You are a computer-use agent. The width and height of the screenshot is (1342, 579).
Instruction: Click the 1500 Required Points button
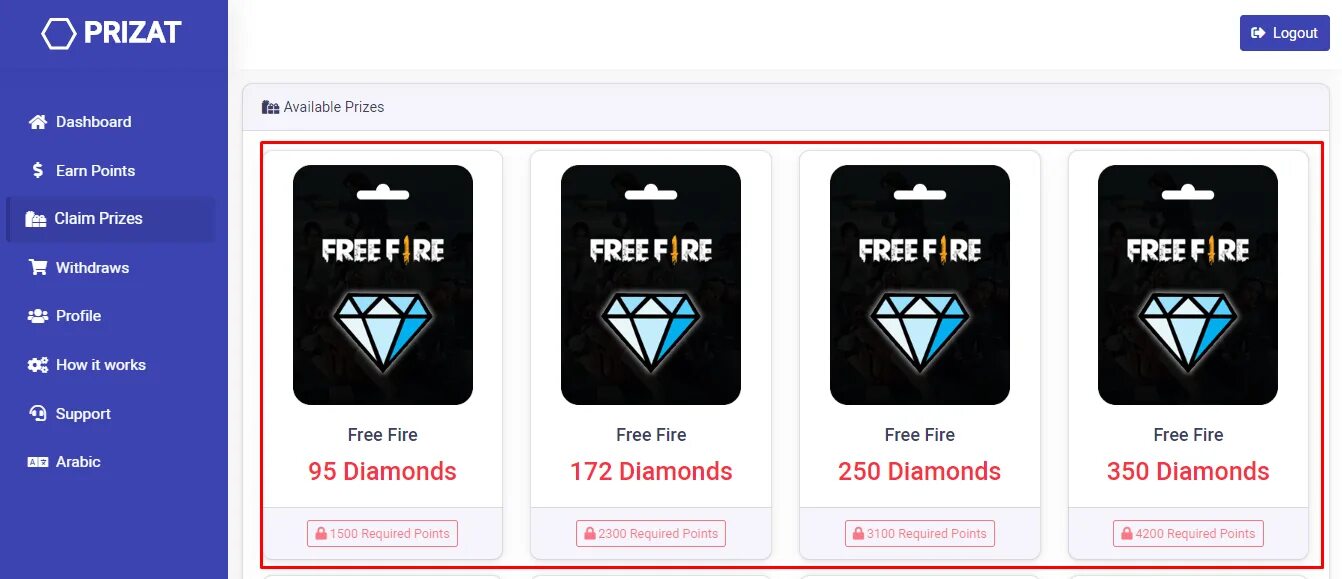click(x=382, y=534)
